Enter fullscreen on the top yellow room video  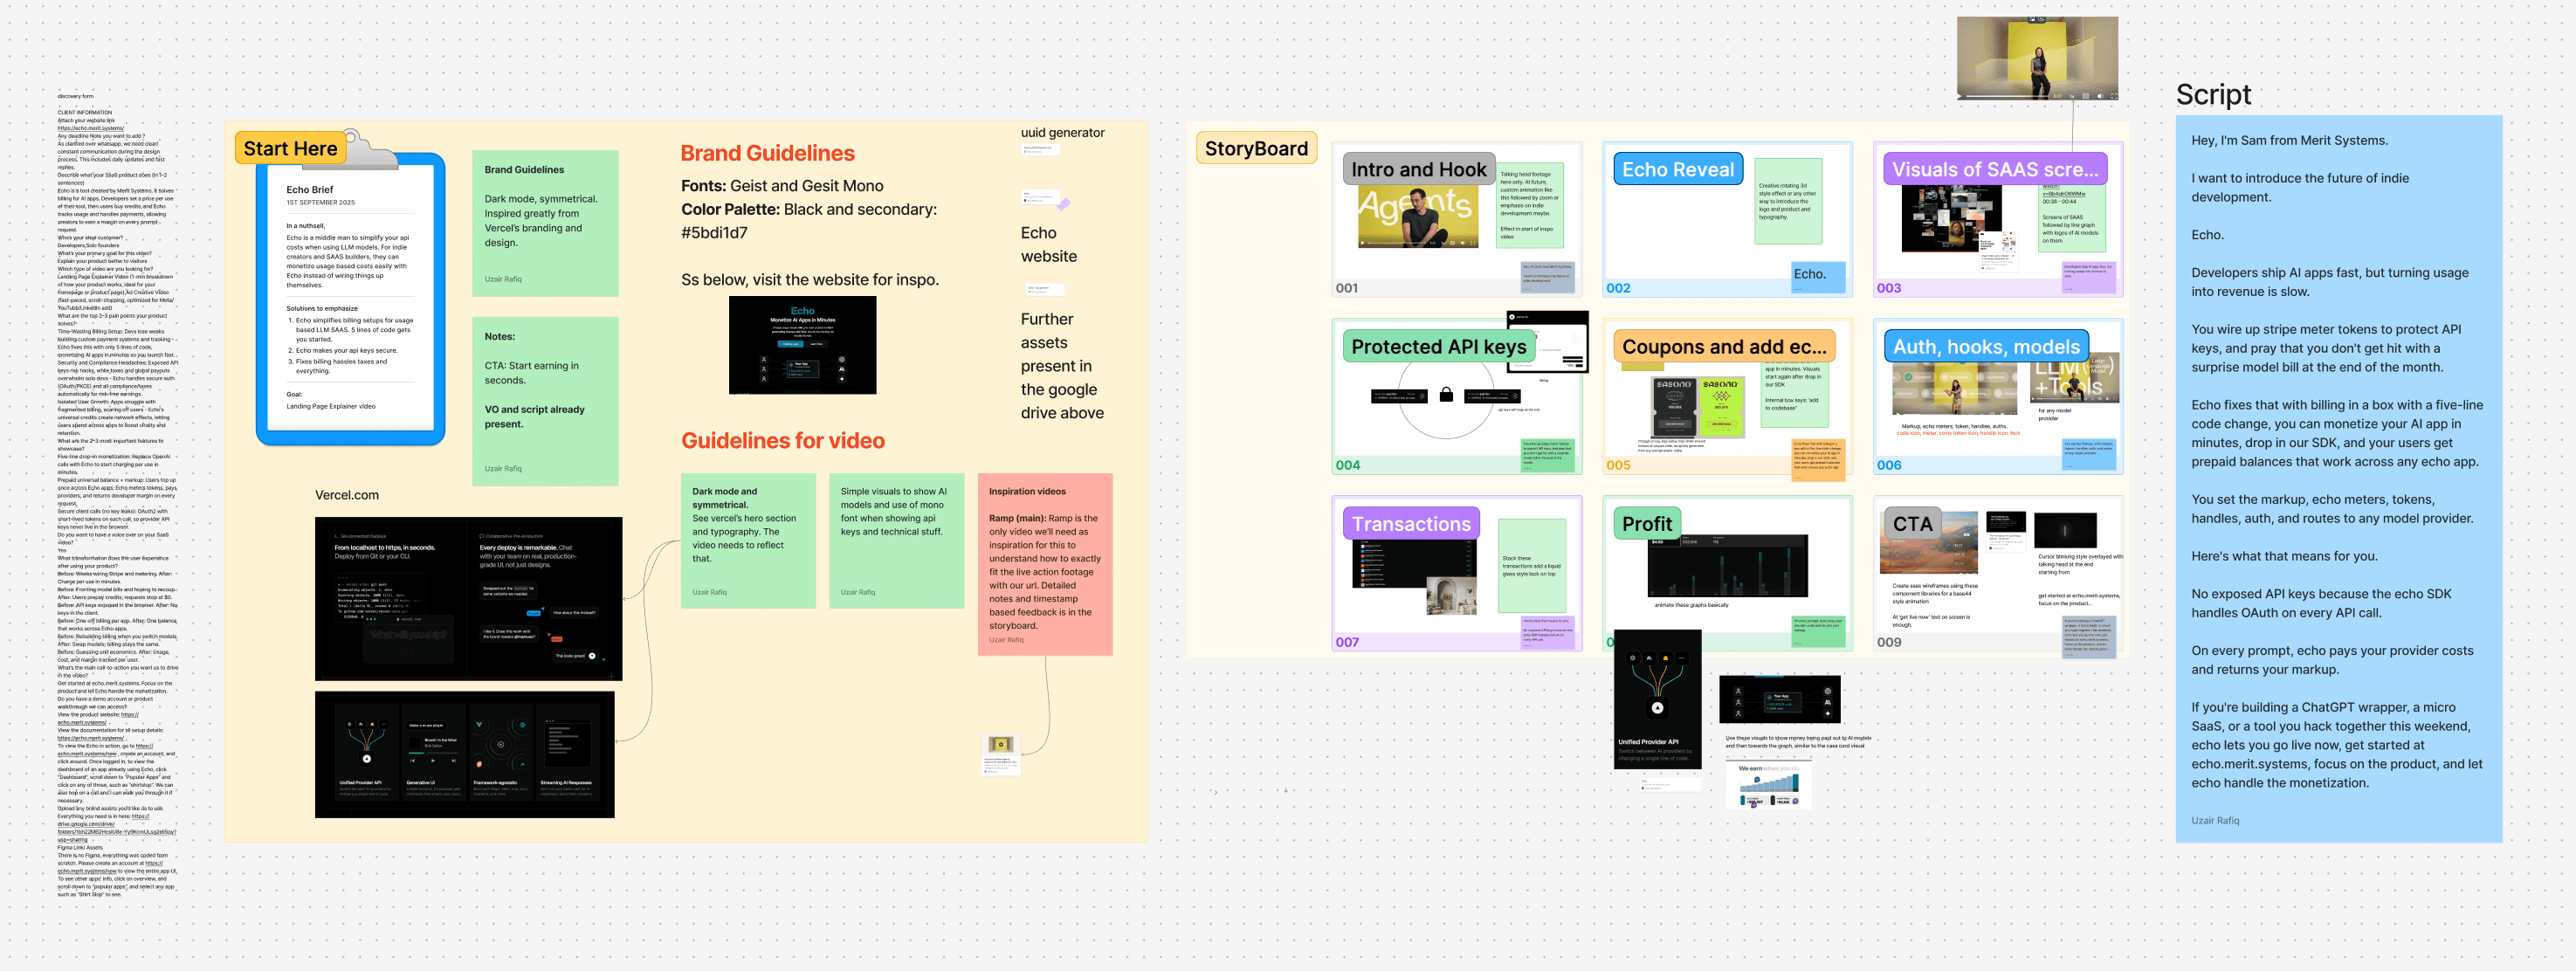tap(2115, 96)
